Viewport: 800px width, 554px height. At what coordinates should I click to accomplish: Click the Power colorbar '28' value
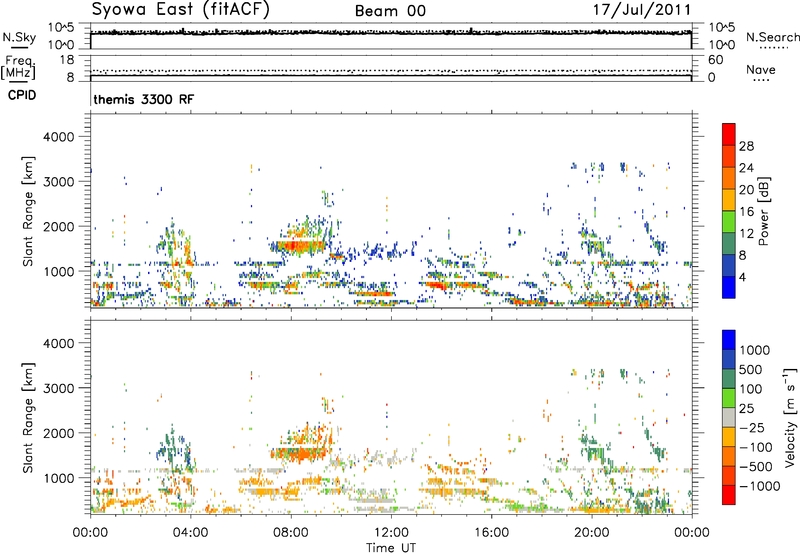[746, 146]
